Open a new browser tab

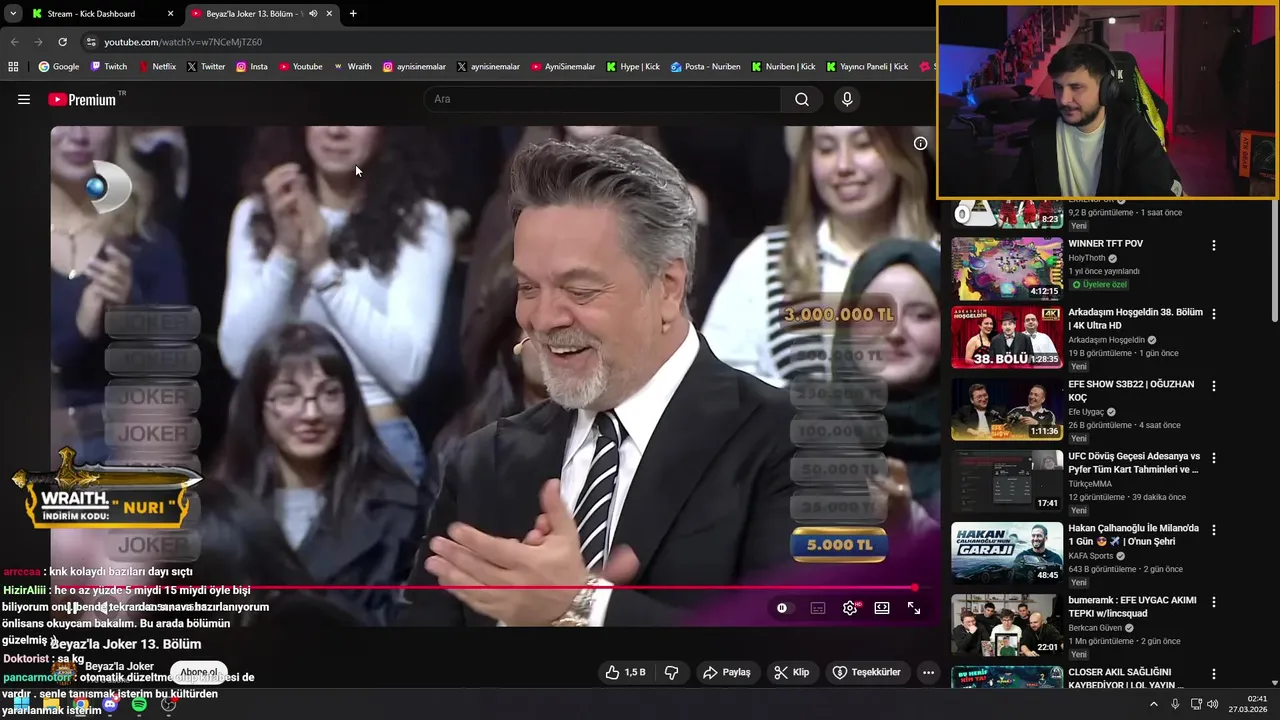coord(353,14)
